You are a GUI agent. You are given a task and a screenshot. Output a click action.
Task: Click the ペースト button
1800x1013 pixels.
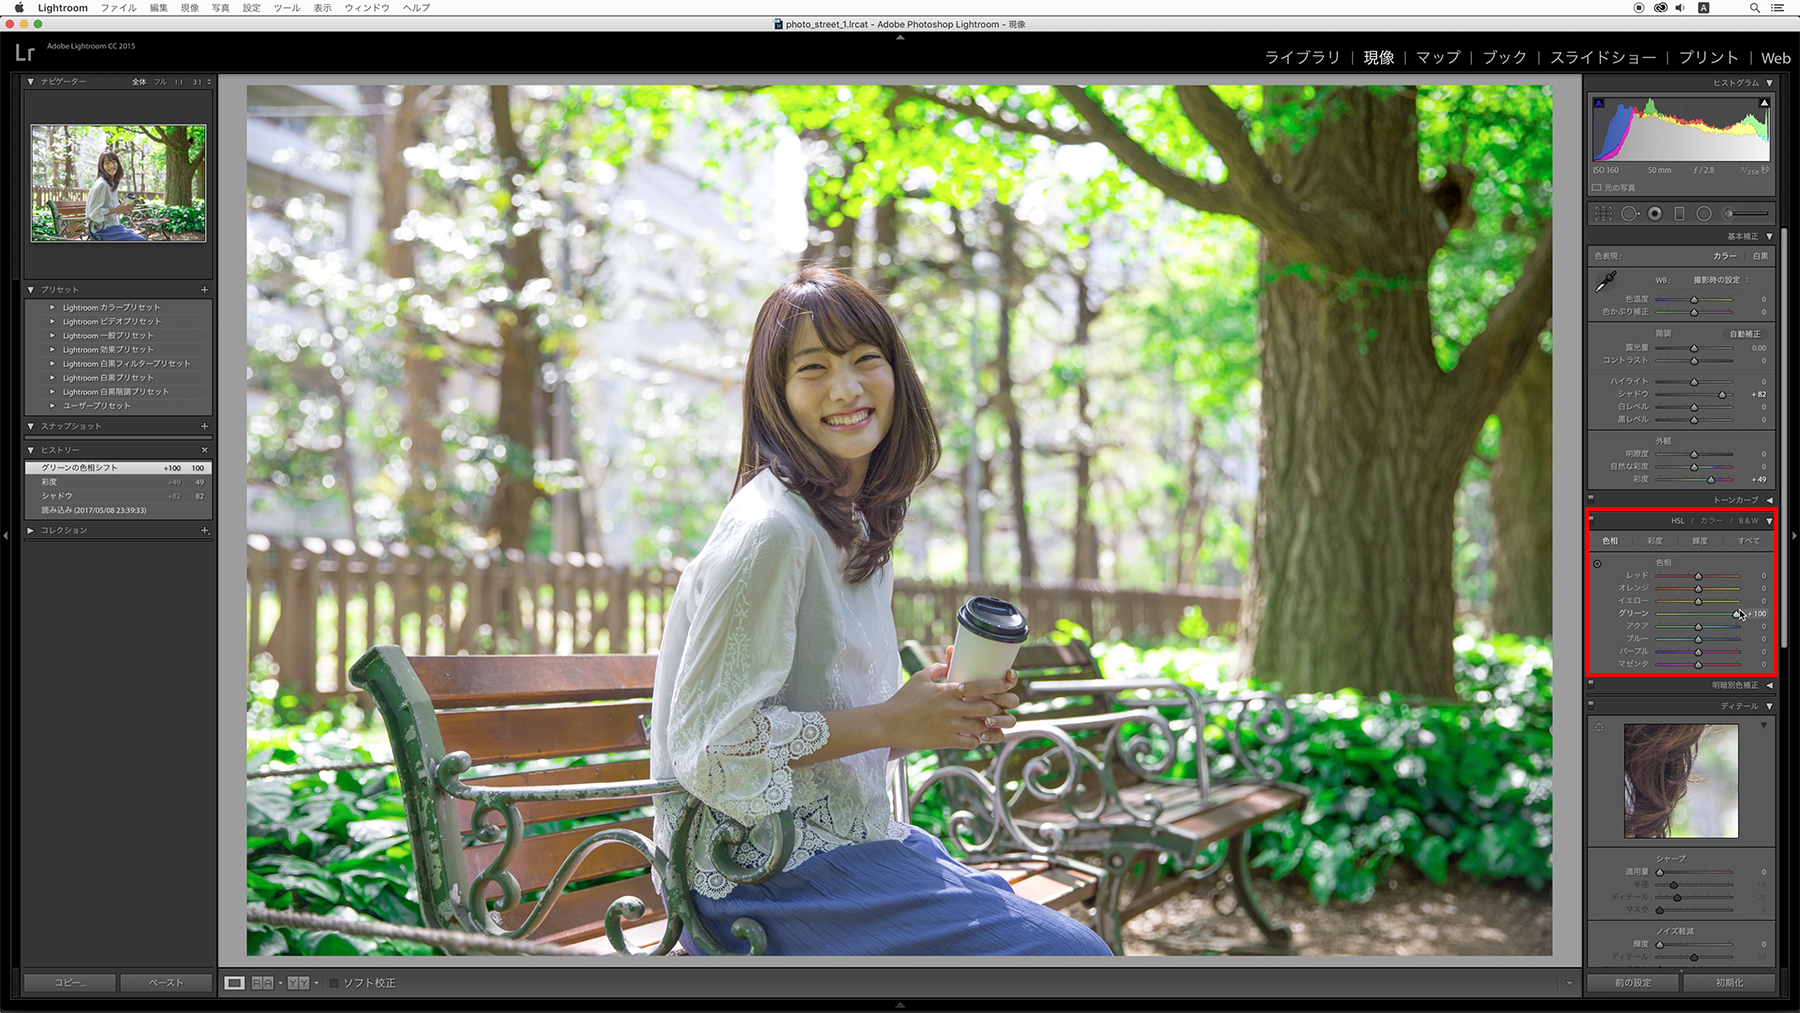point(166,983)
